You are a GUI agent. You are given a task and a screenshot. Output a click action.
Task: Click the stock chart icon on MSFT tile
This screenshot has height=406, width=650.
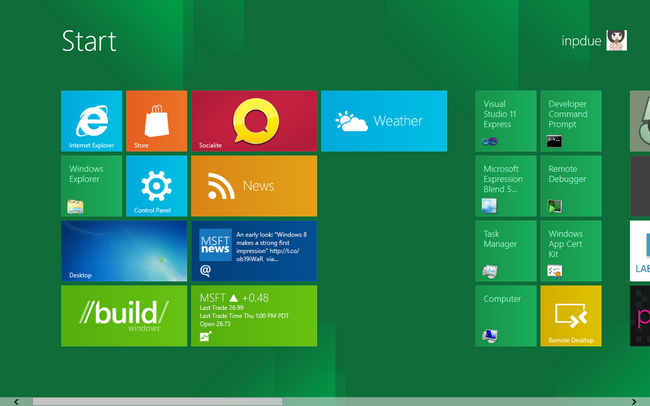[x=206, y=336]
